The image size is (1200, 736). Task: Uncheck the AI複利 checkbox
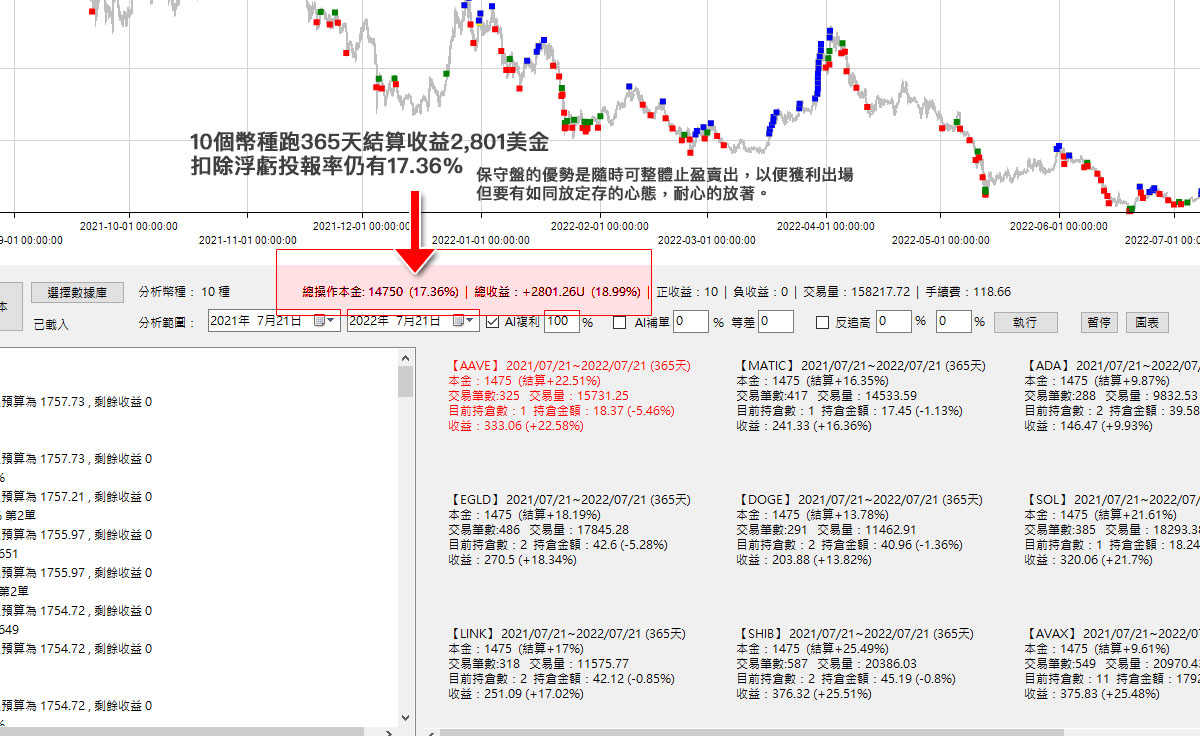[492, 322]
